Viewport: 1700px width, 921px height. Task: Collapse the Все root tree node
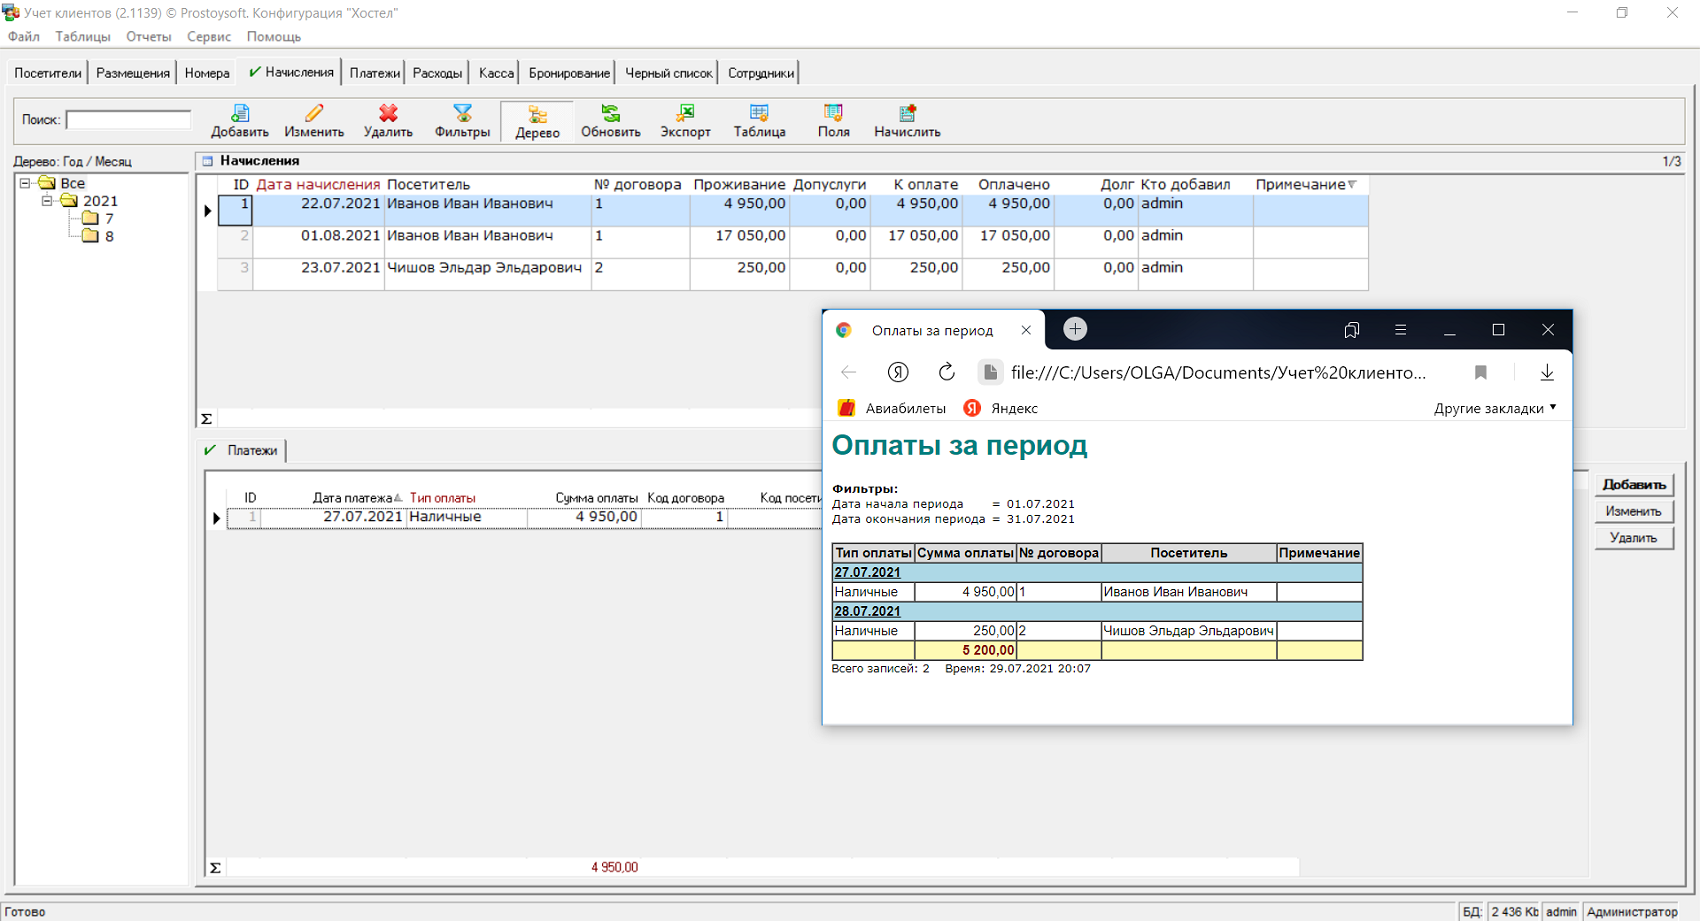point(25,183)
